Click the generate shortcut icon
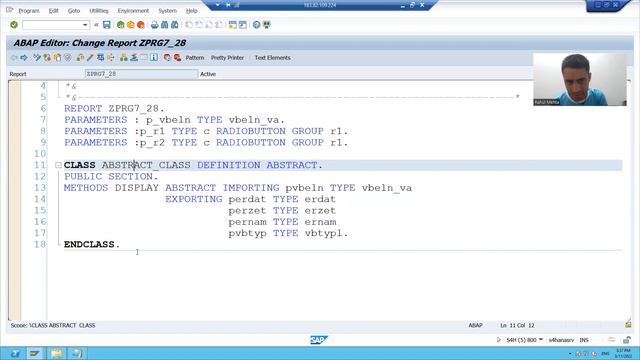 coord(243,25)
